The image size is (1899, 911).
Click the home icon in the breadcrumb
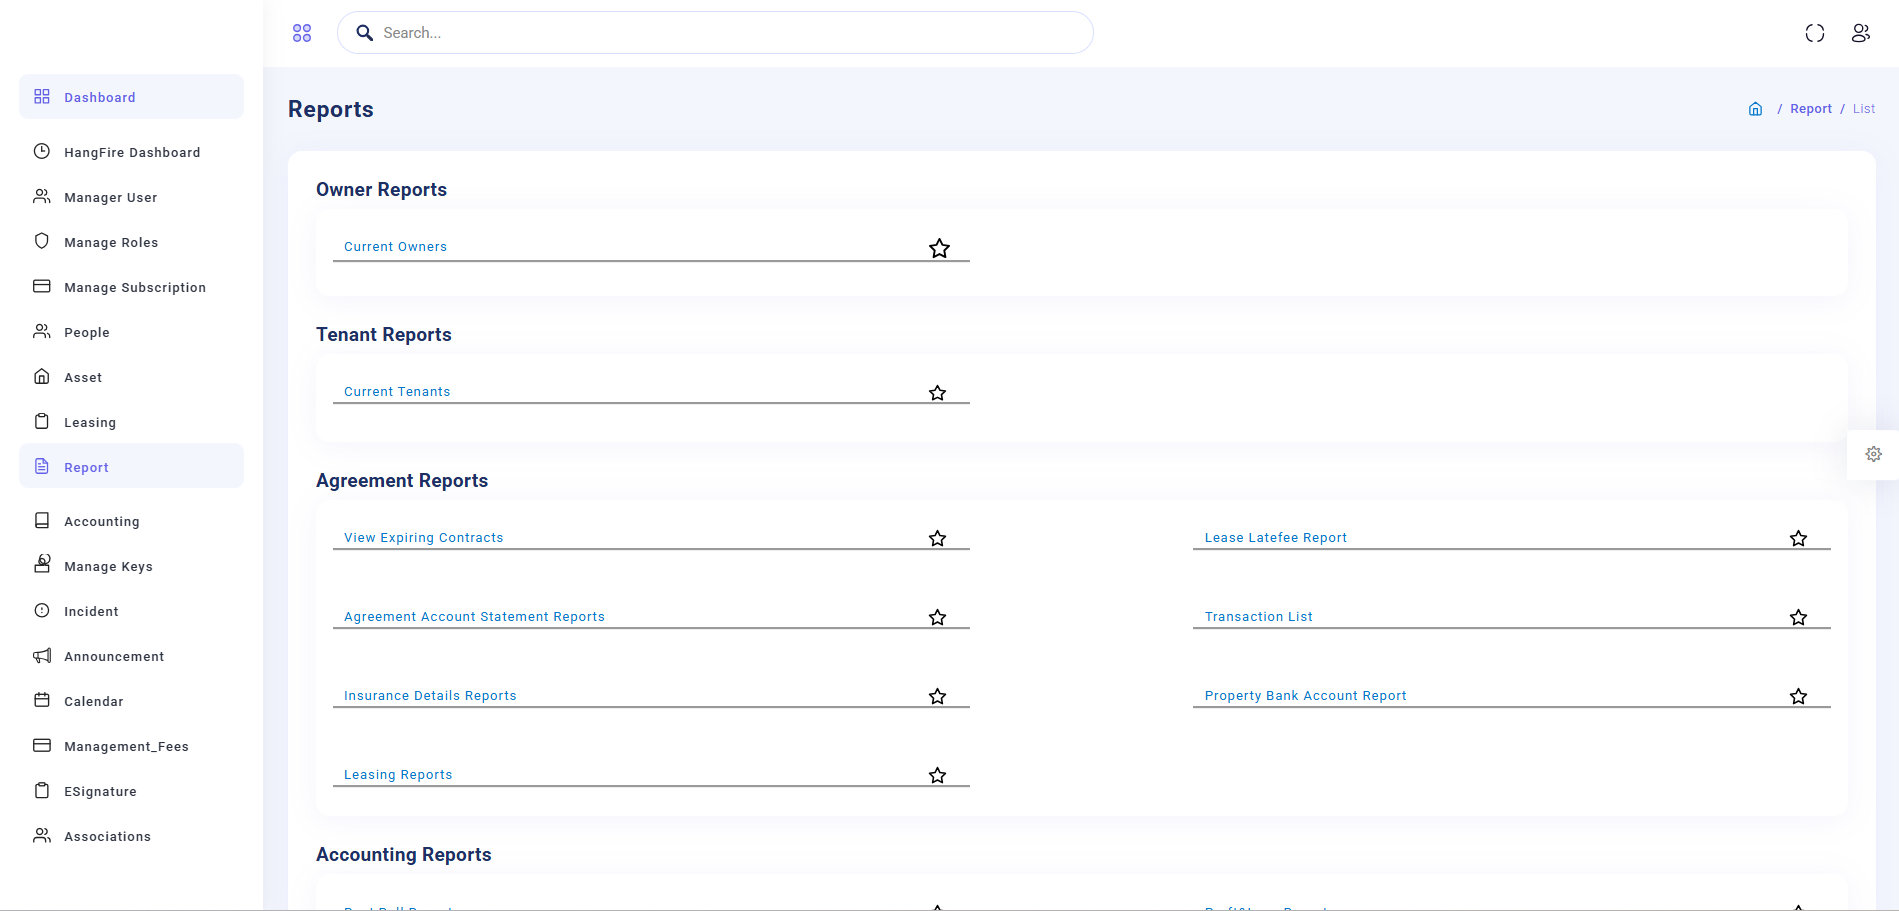tap(1755, 109)
